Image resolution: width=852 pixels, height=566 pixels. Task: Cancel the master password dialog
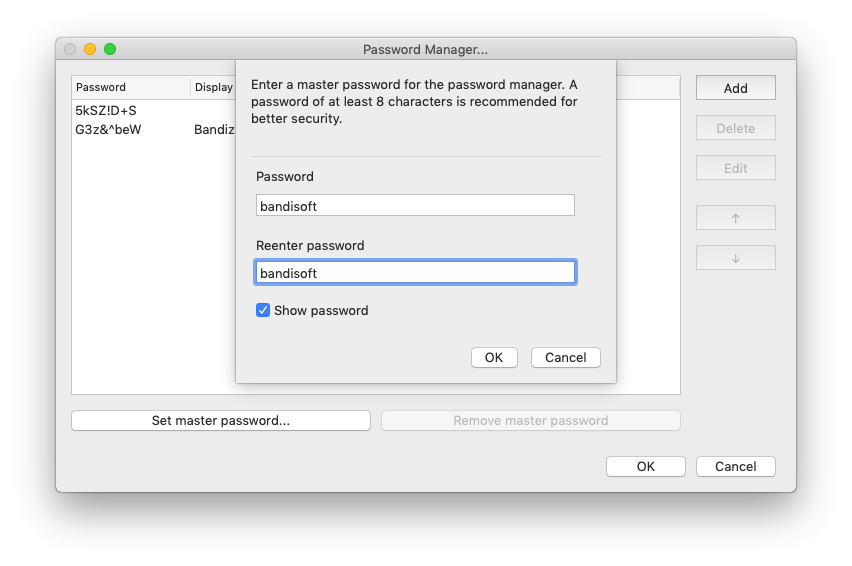565,358
